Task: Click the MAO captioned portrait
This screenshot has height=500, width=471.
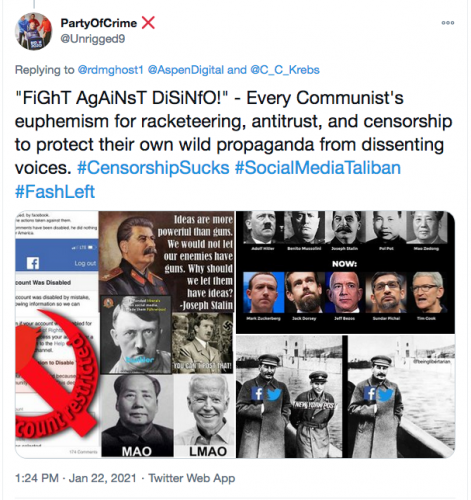Action: pyautogui.click(x=137, y=416)
